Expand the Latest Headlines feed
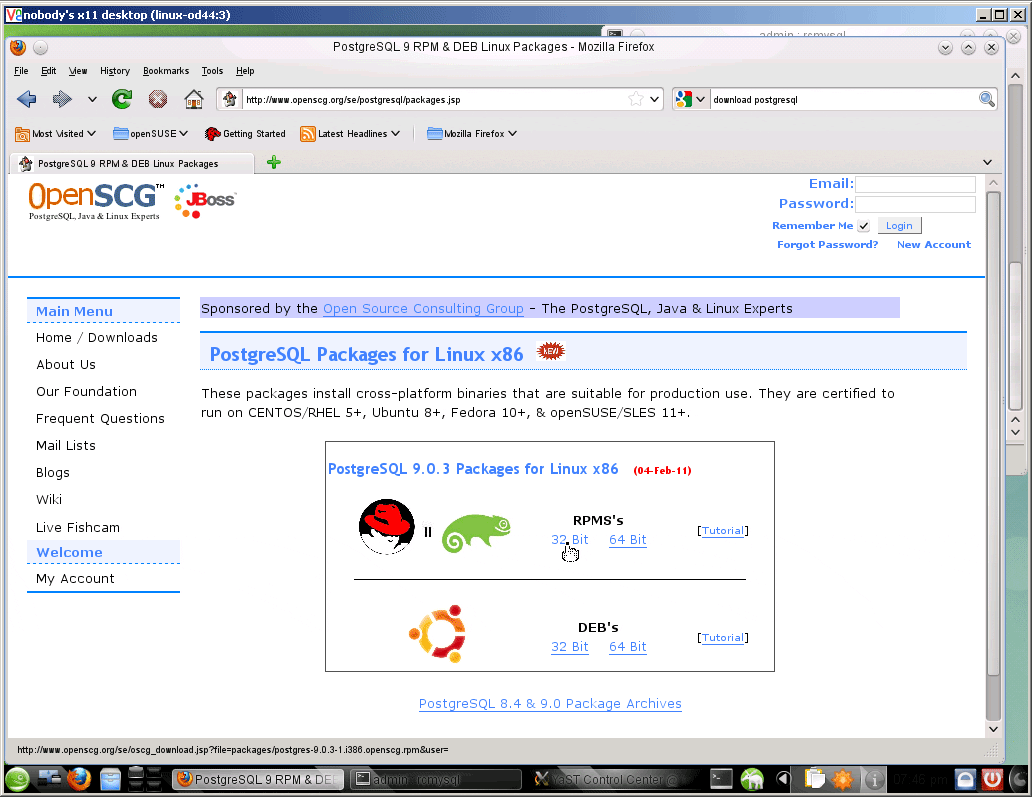The image size is (1032, 797). coord(350,134)
